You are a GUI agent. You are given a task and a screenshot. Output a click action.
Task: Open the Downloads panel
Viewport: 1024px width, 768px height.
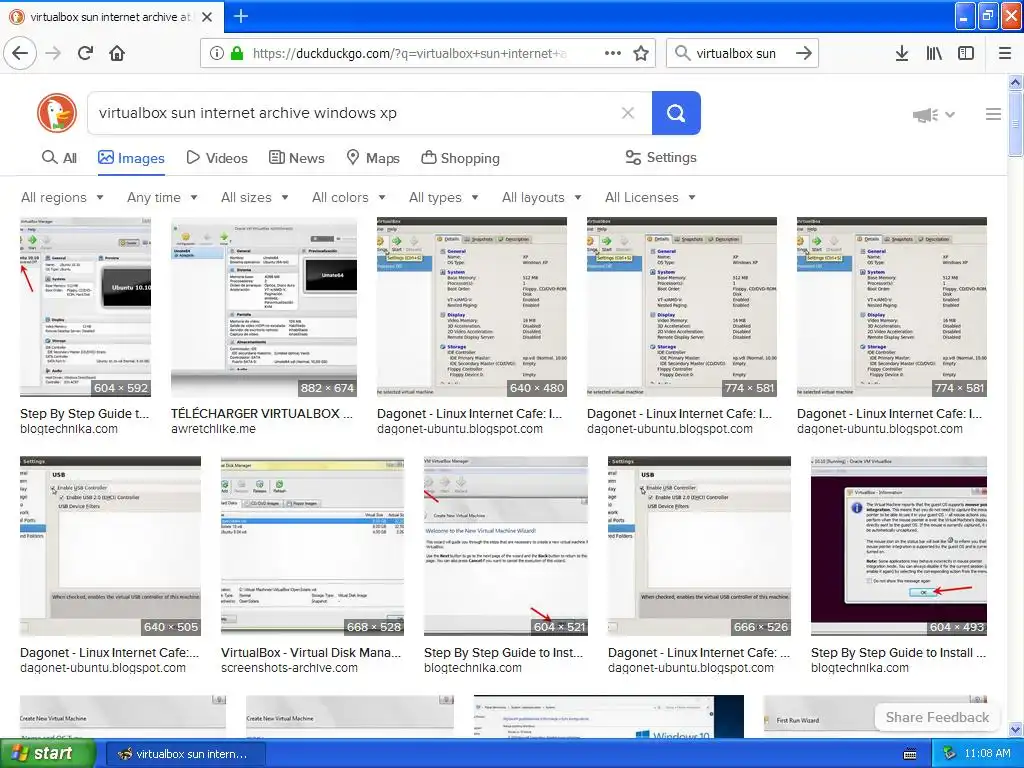902,53
